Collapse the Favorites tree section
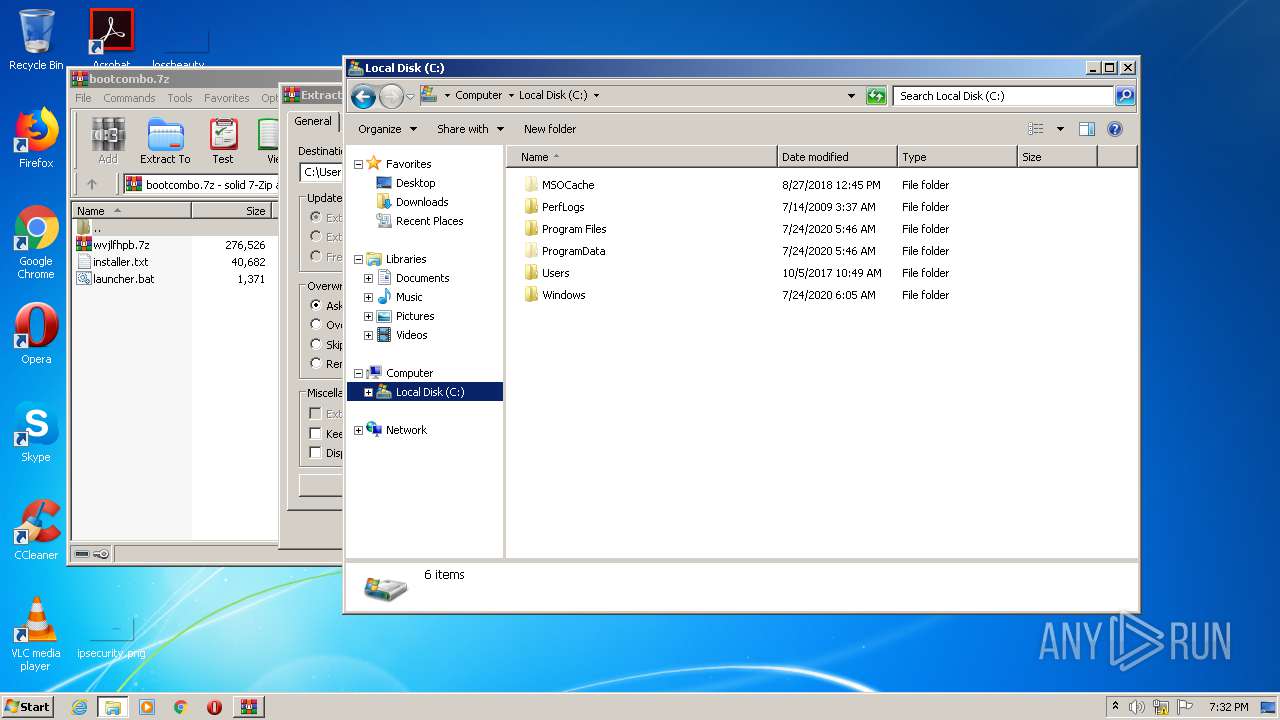 358,164
